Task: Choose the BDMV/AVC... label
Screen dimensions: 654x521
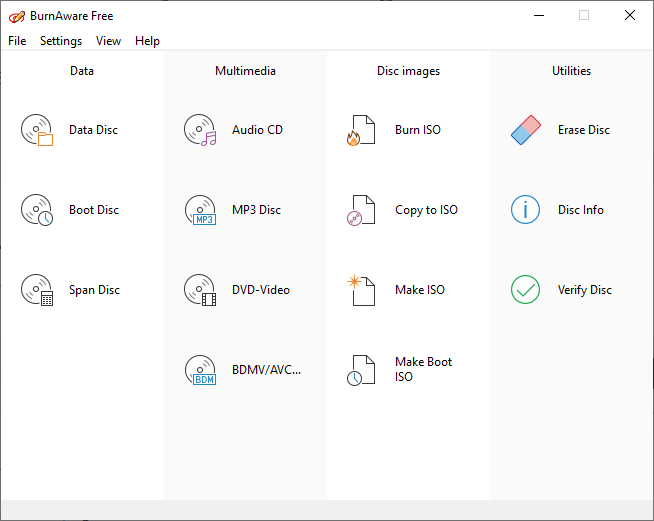Action: point(267,370)
